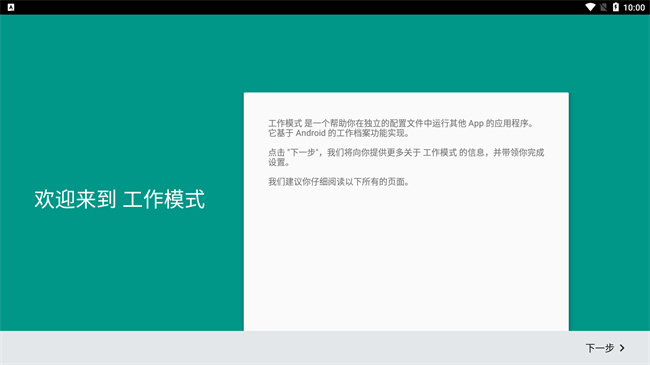Click the paragraph starting 点击 "下一步"
The width and height of the screenshot is (650, 365).
(406, 157)
